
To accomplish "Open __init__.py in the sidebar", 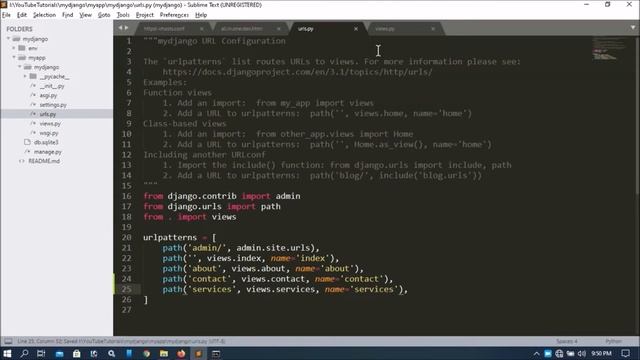I will 52,86.
